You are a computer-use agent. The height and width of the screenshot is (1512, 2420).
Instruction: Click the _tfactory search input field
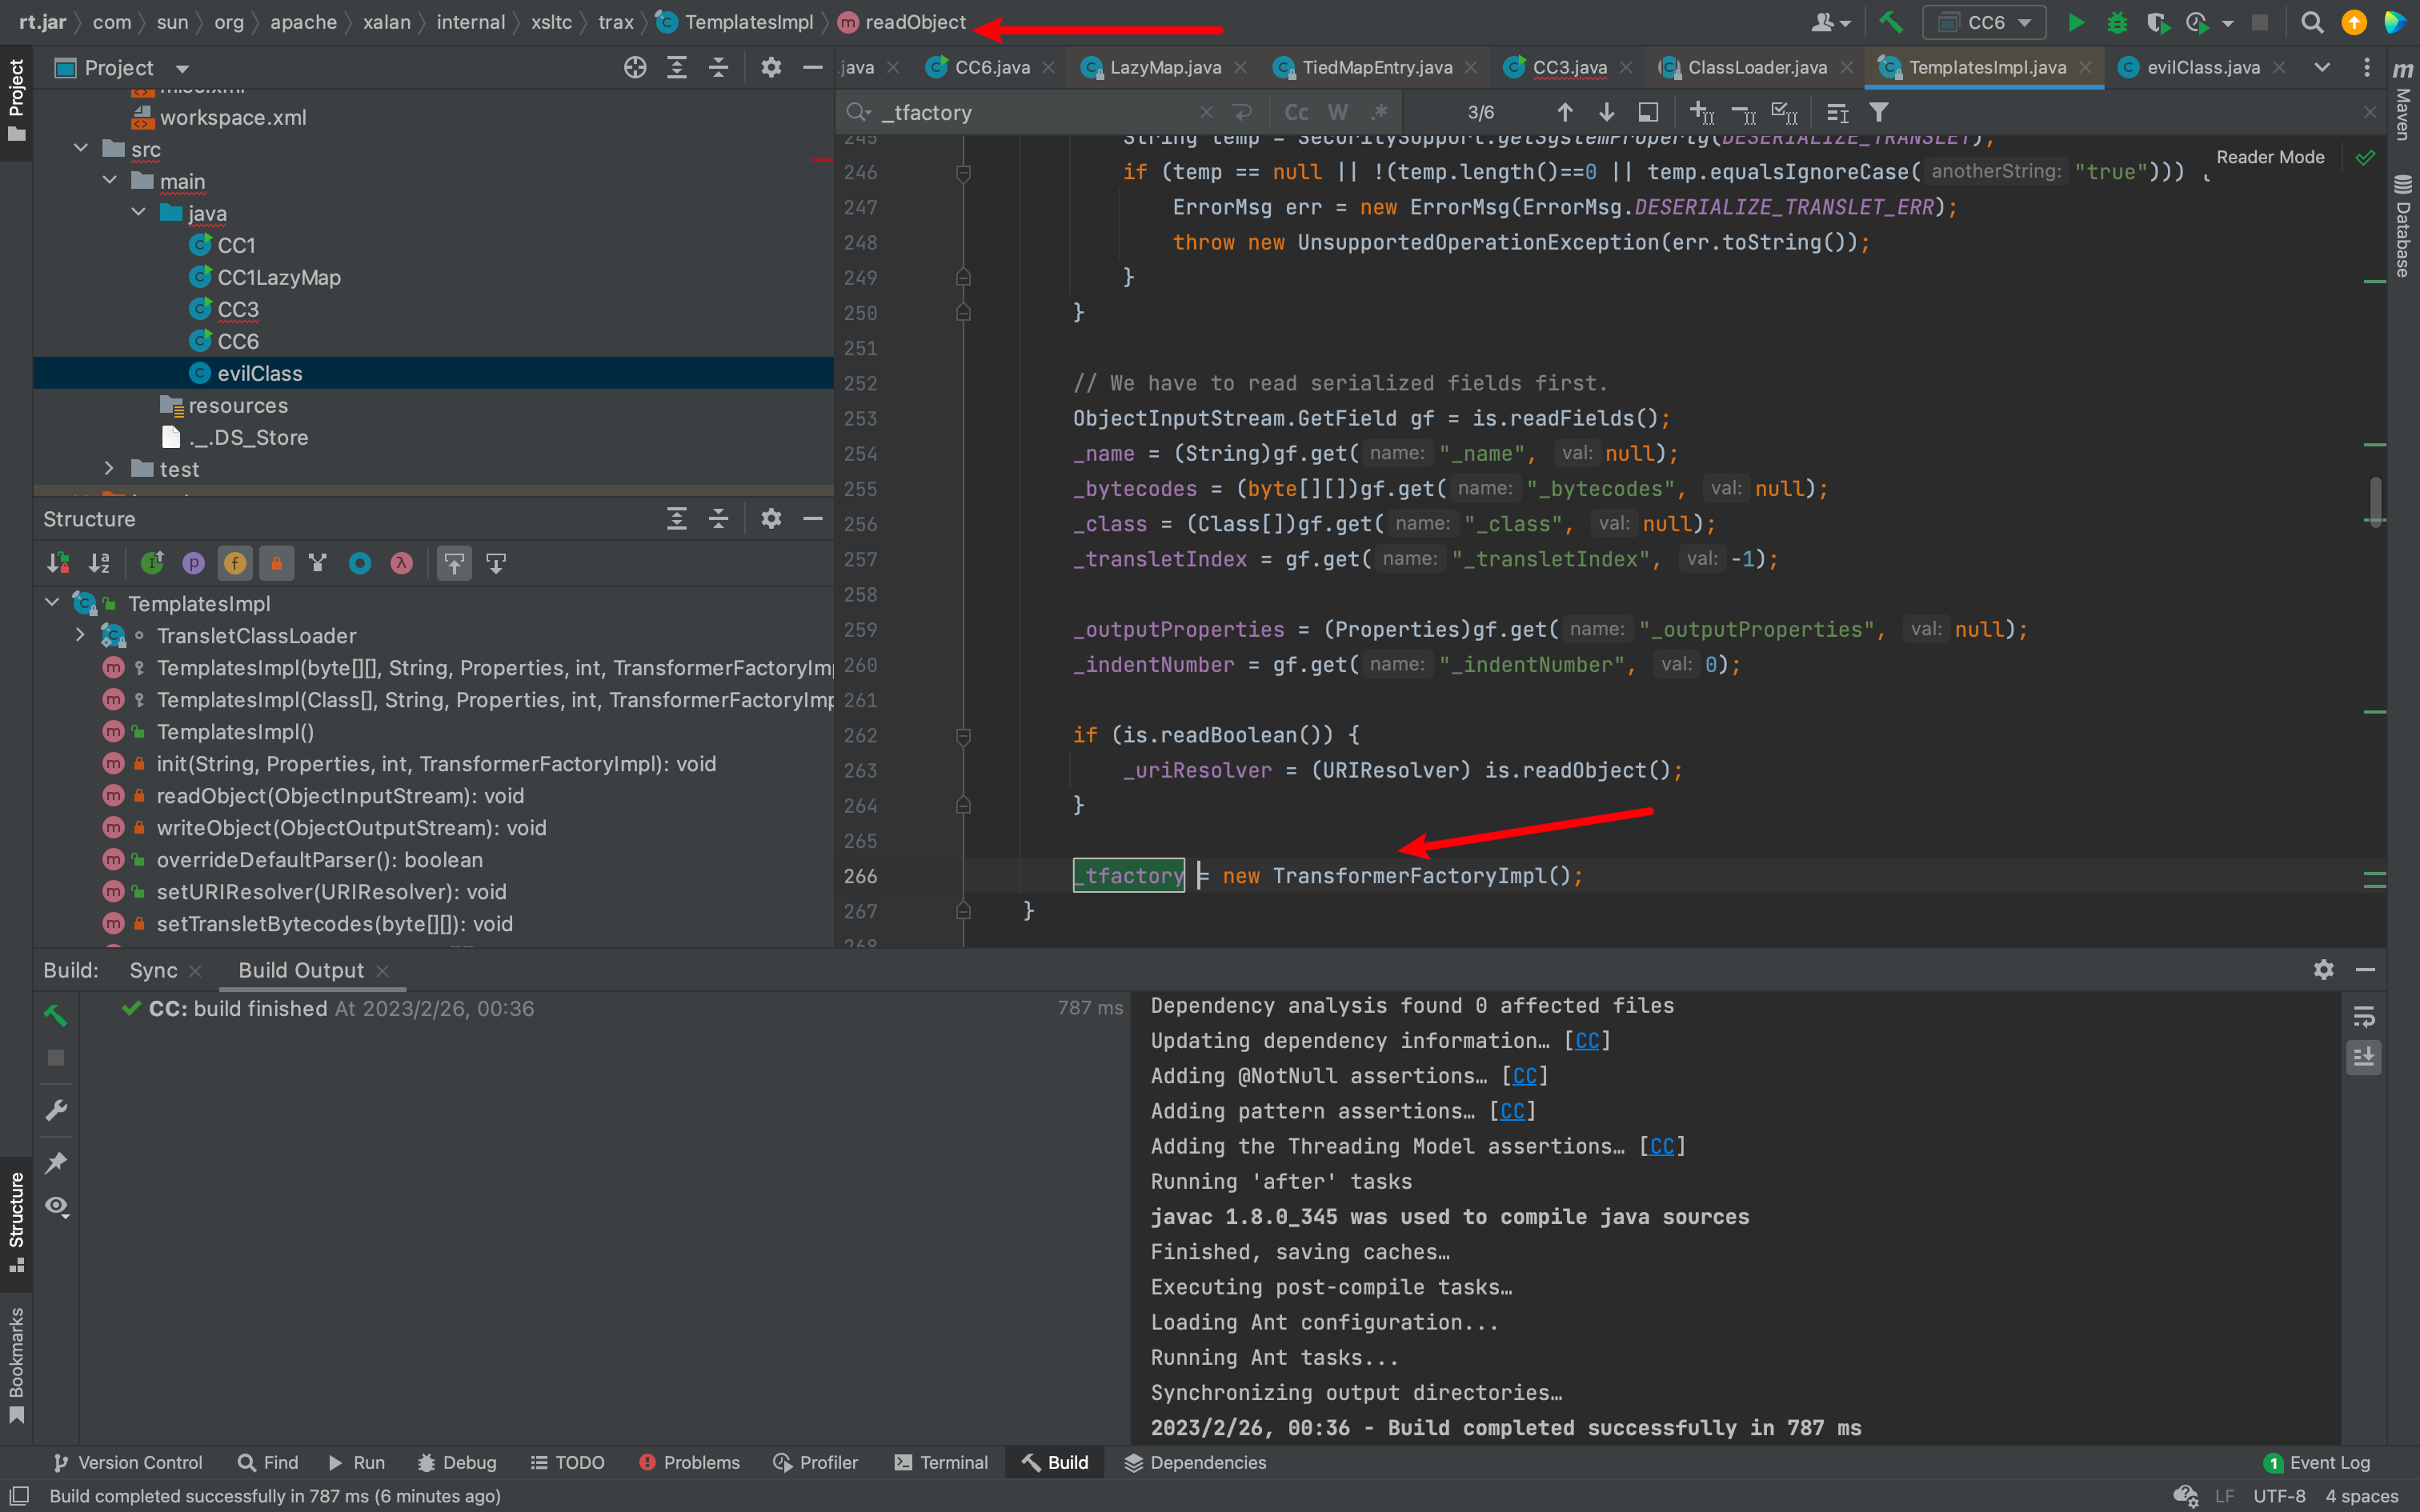[1035, 112]
